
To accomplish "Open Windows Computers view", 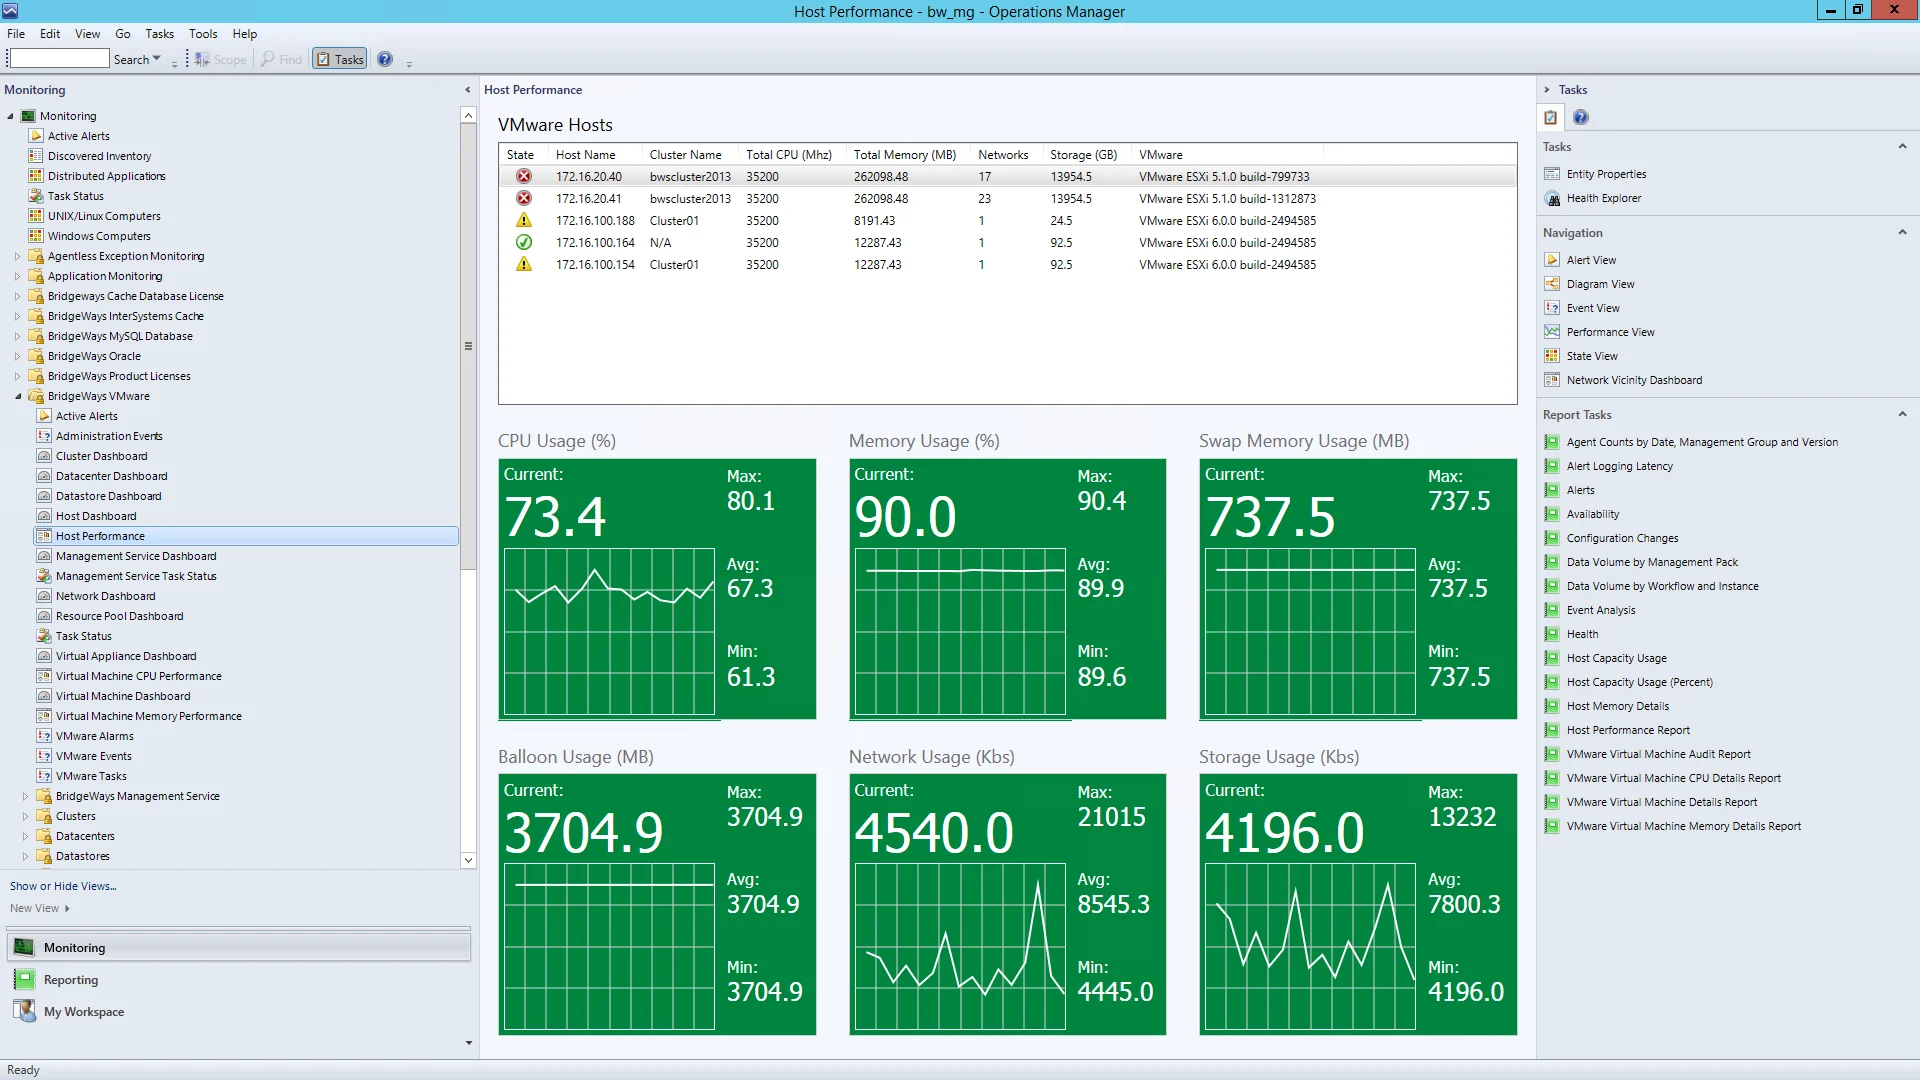I will [x=99, y=236].
